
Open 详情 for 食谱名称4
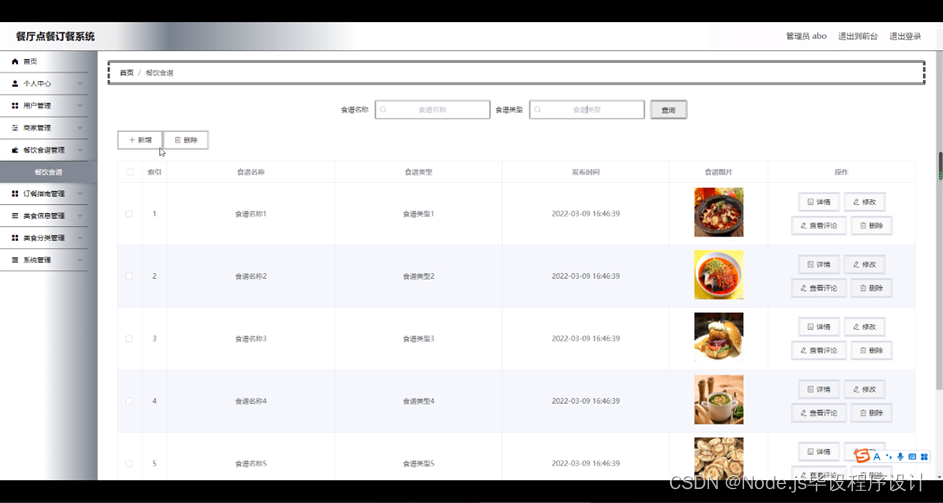click(x=819, y=389)
